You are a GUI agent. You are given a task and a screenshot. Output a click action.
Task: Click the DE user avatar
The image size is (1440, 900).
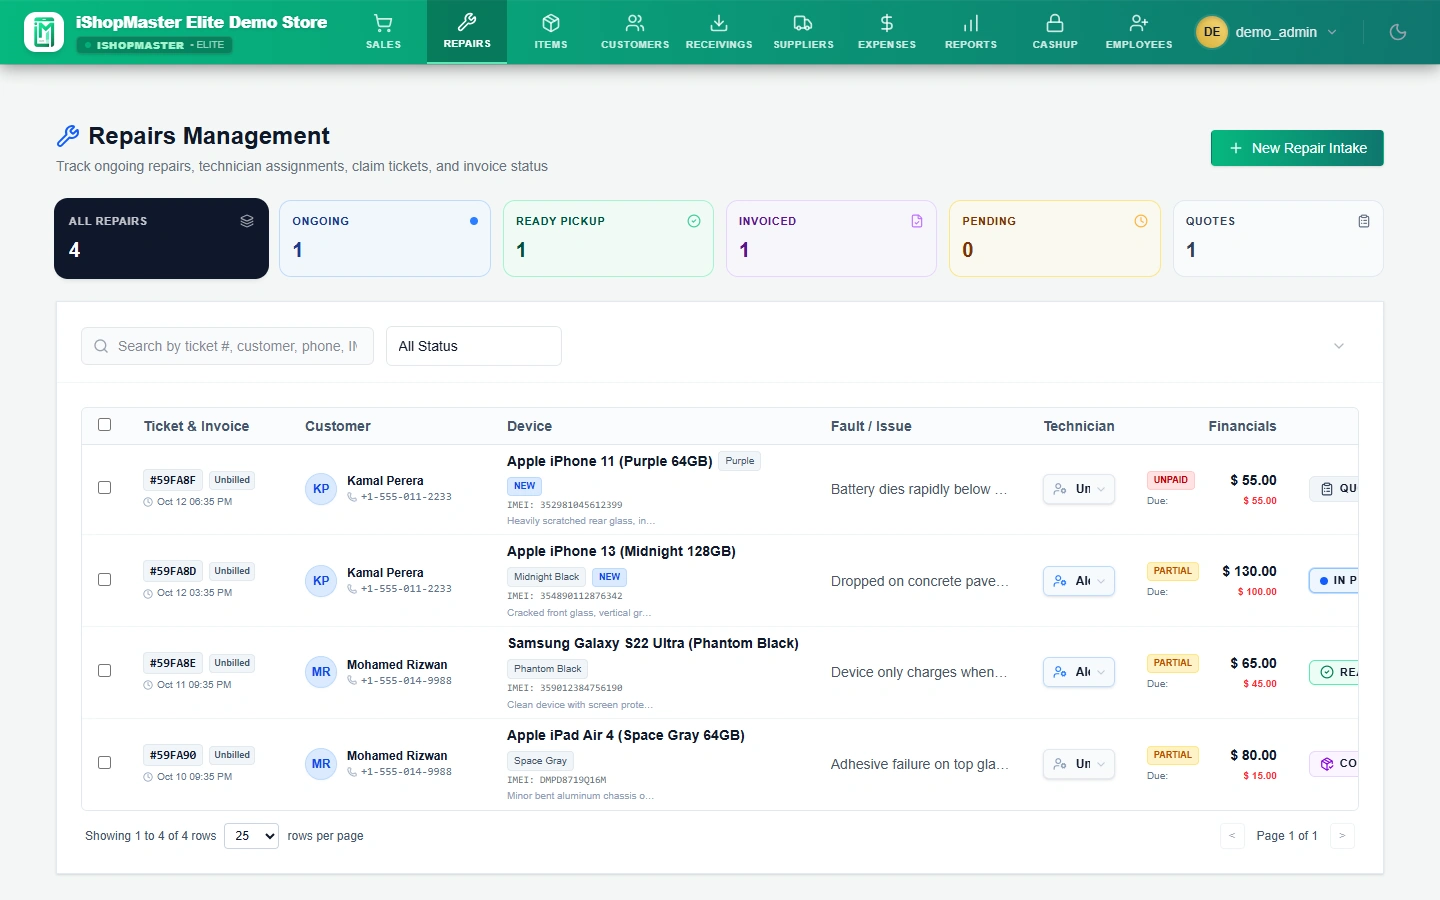(x=1212, y=32)
